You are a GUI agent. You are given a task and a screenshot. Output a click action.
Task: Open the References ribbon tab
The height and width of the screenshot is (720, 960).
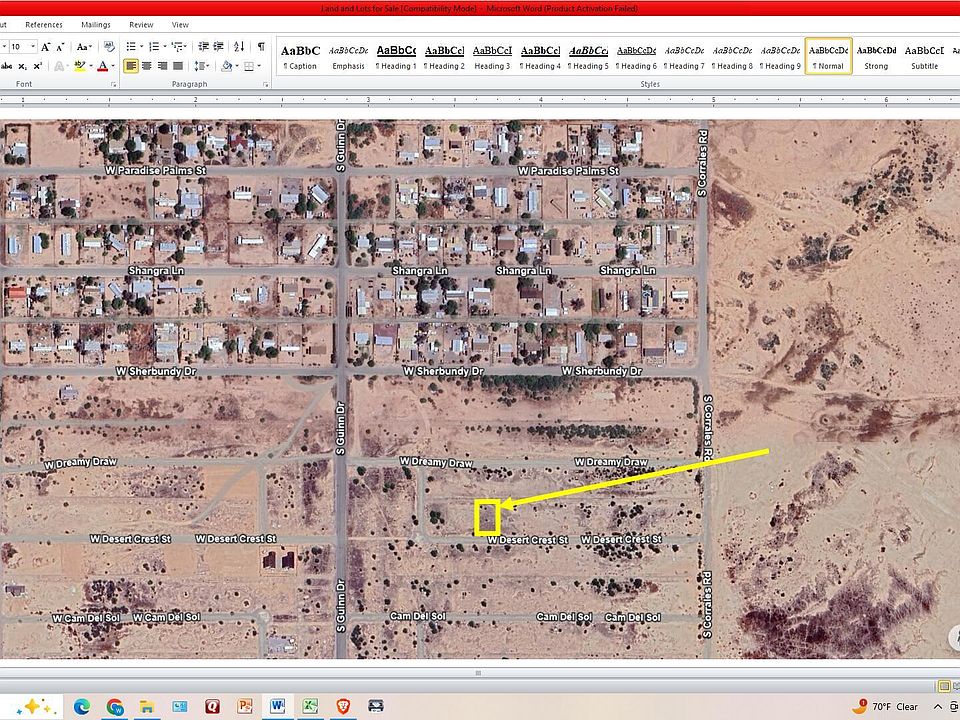click(x=43, y=24)
